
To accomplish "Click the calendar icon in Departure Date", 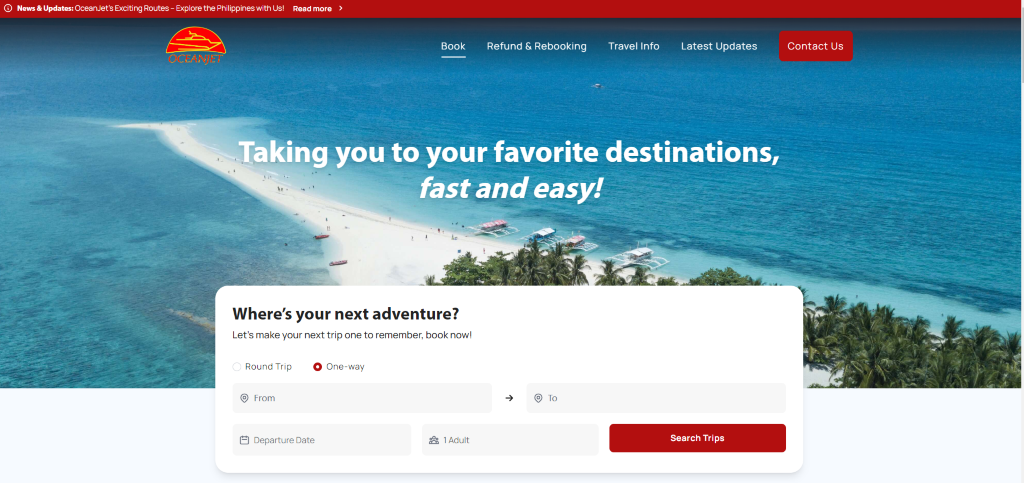I will pyautogui.click(x=244, y=440).
